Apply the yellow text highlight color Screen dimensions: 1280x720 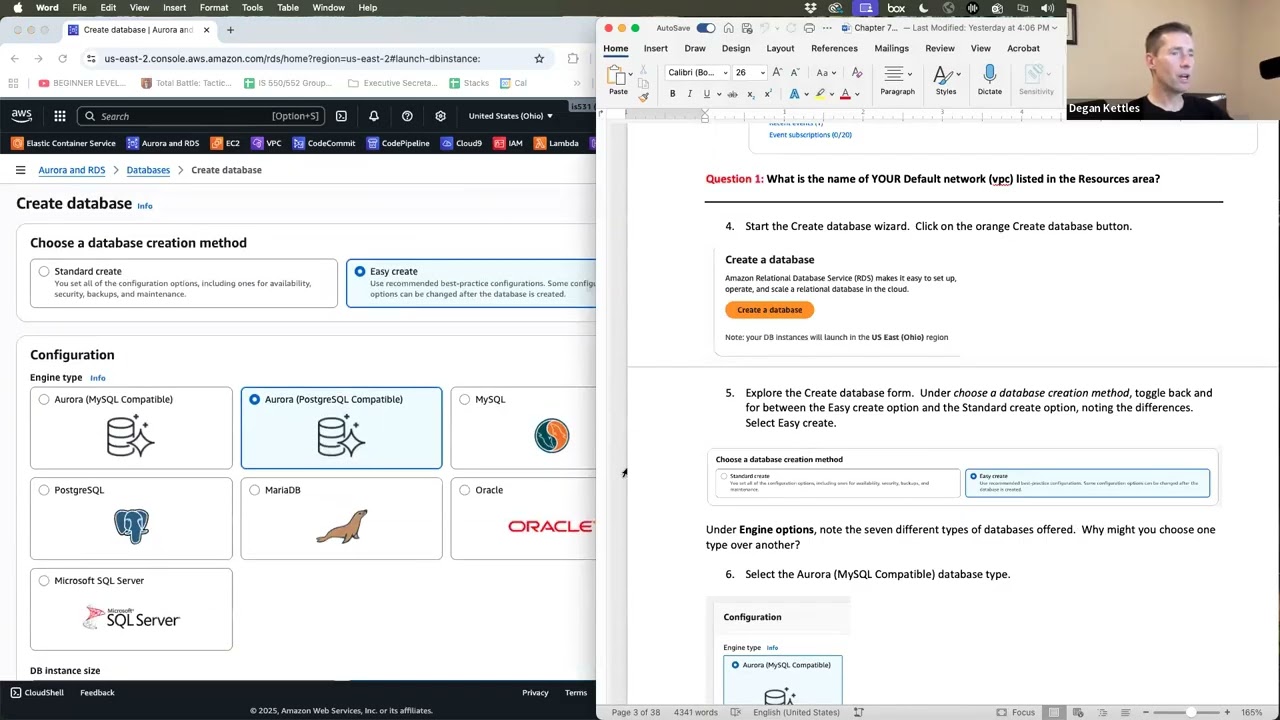pyautogui.click(x=820, y=94)
